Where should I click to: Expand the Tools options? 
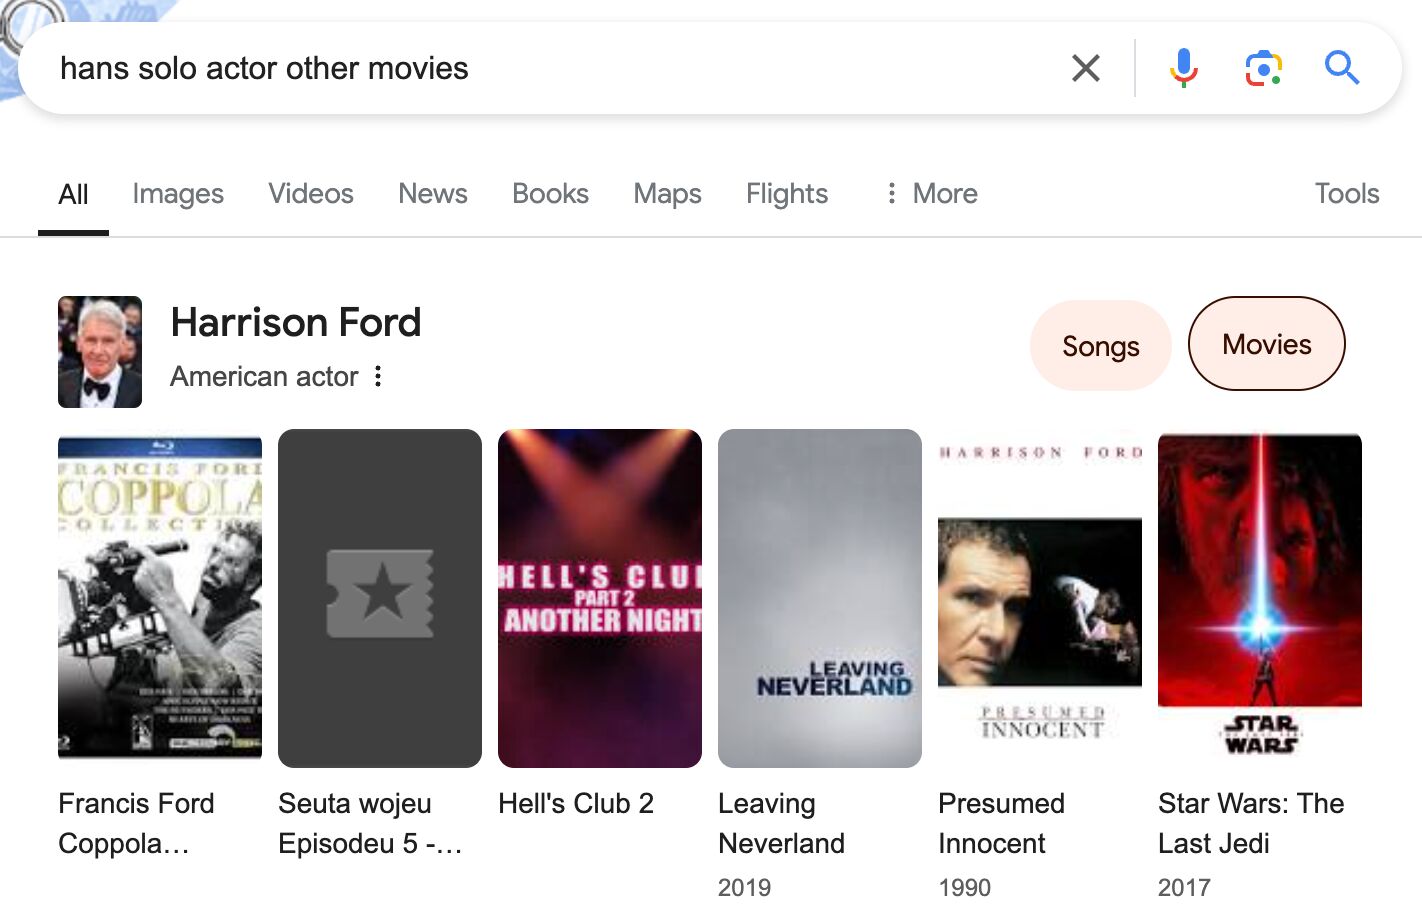point(1346,193)
